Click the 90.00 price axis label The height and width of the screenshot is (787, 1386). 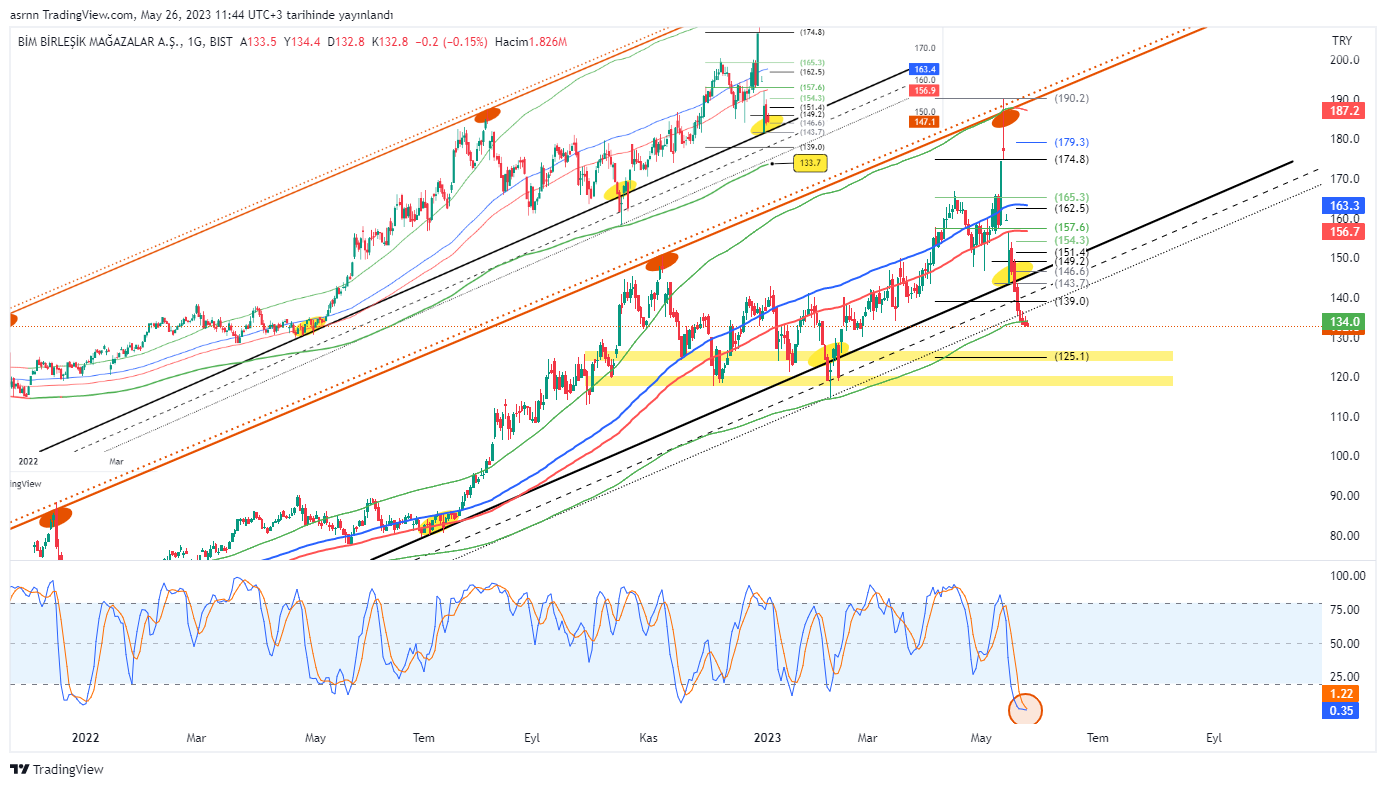(x=1344, y=496)
